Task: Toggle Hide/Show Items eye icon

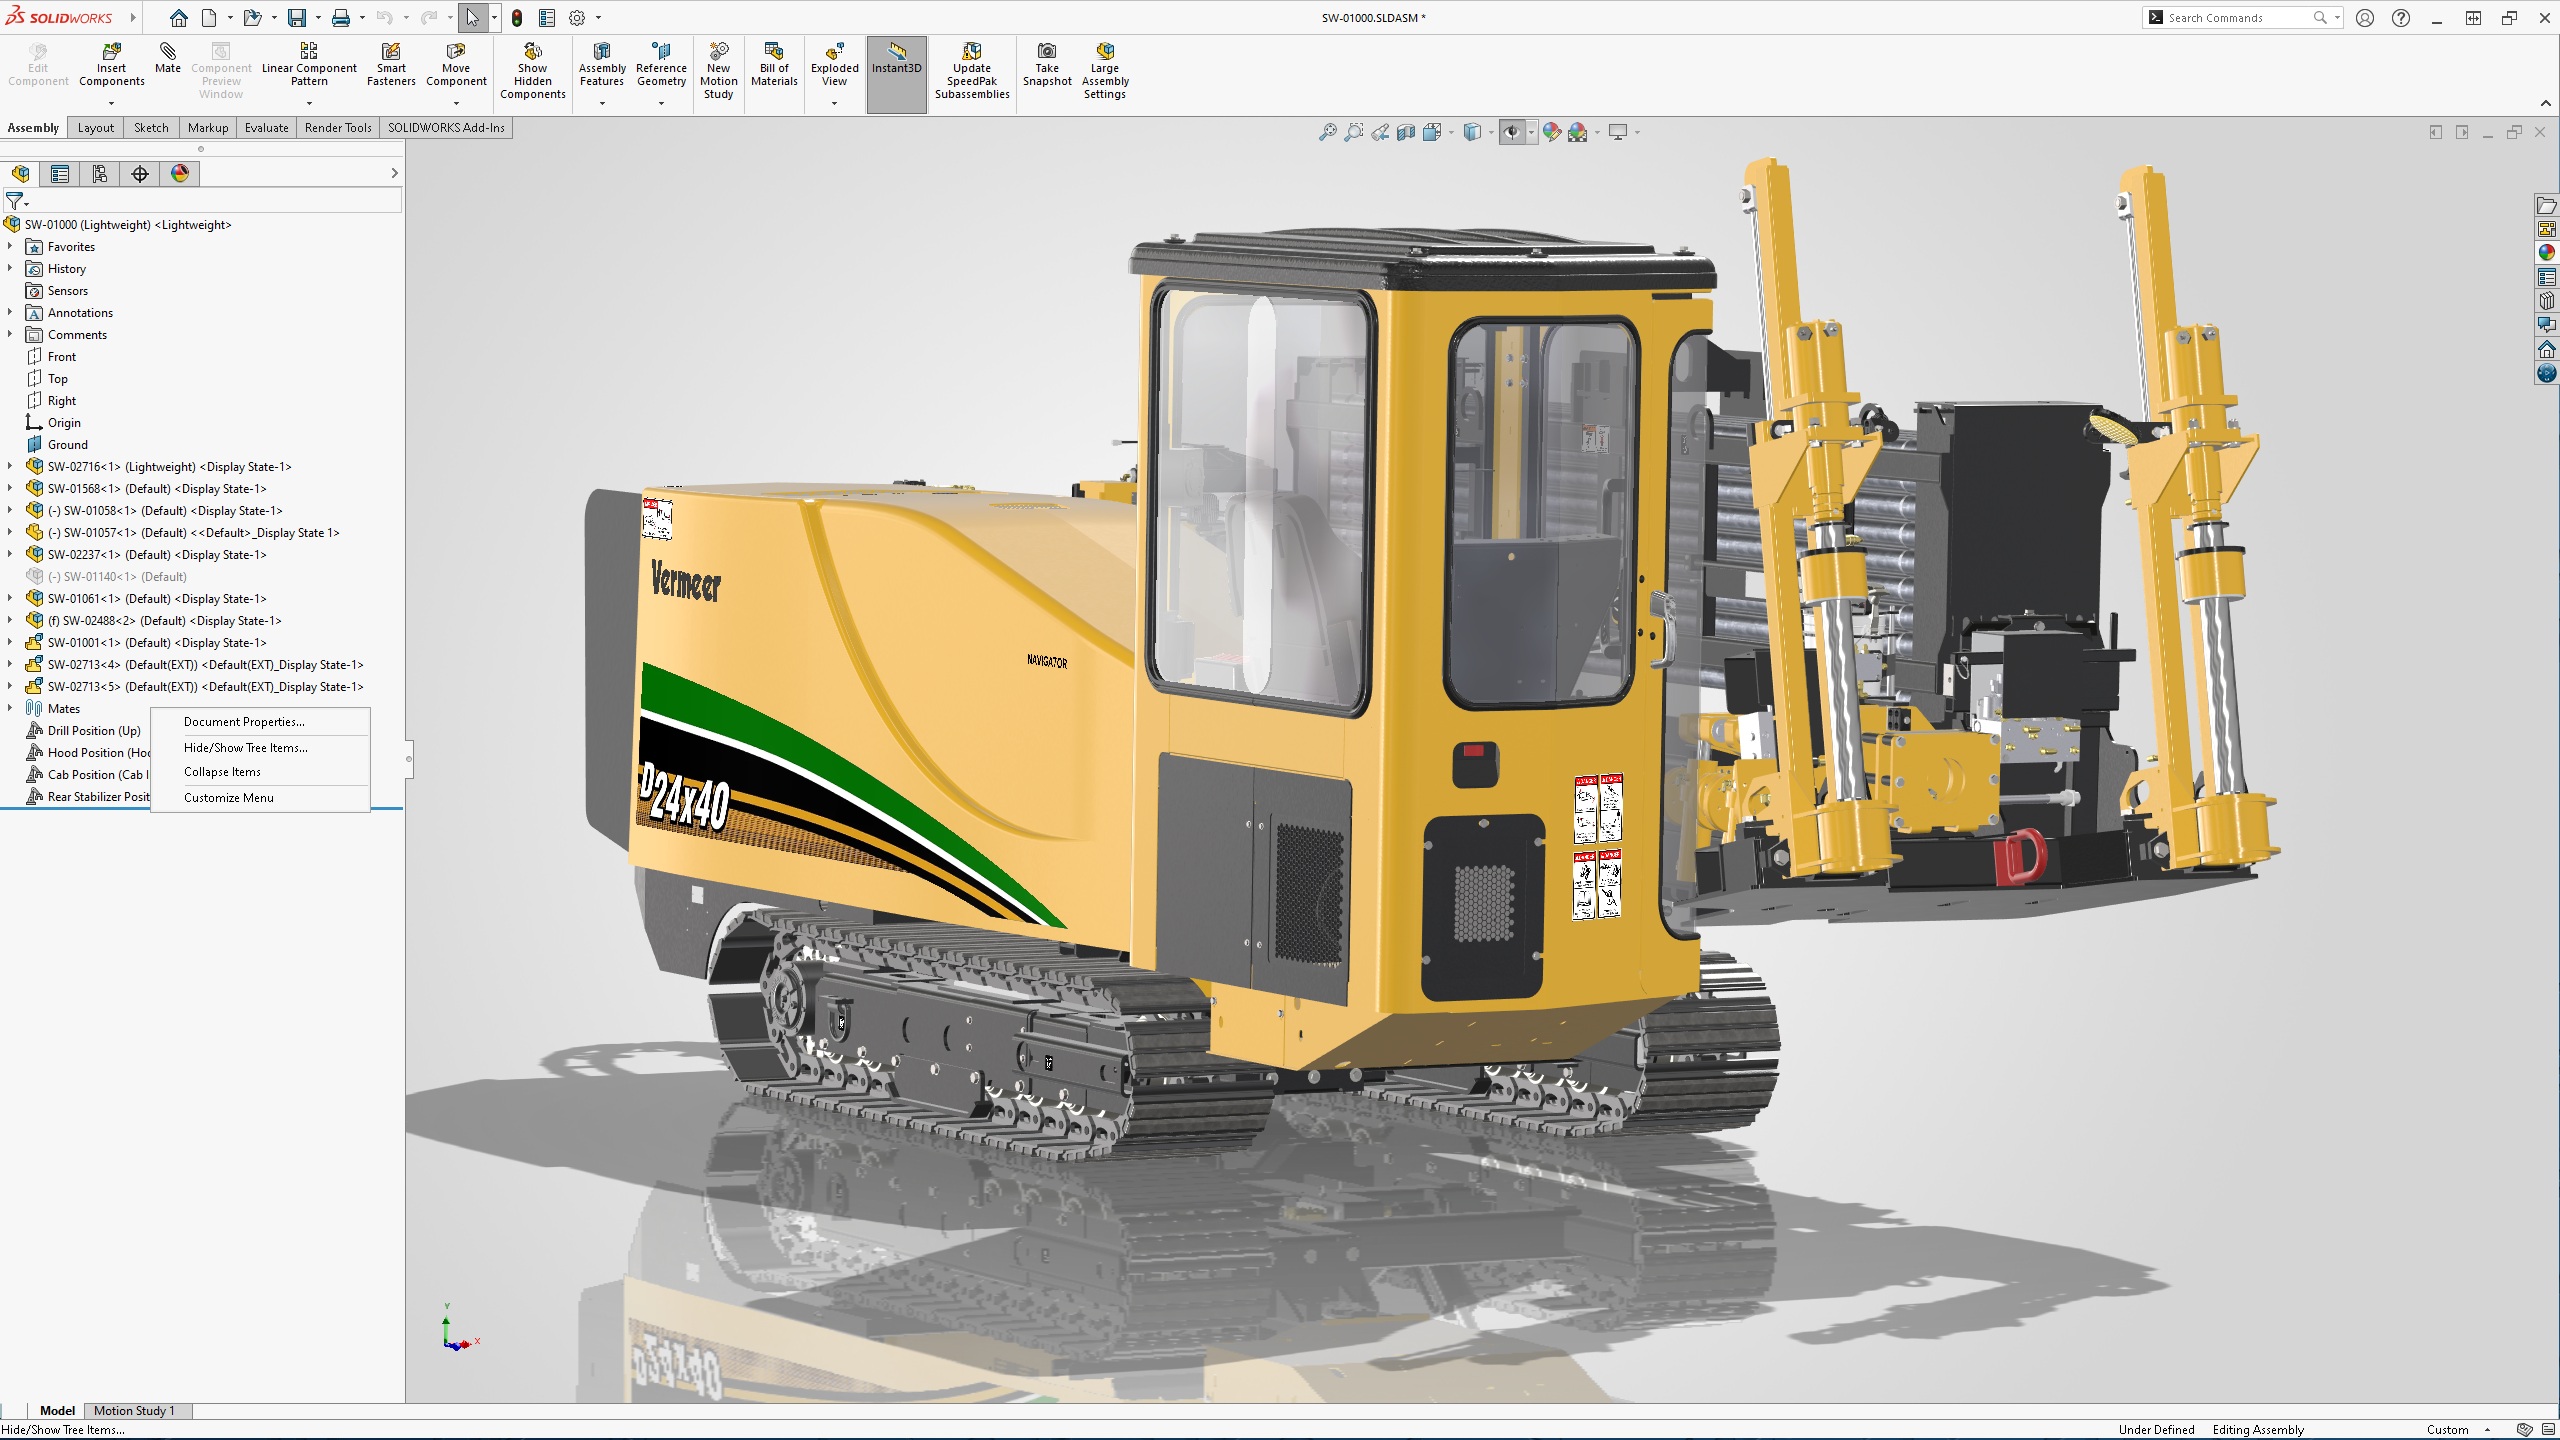Action: [1511, 132]
